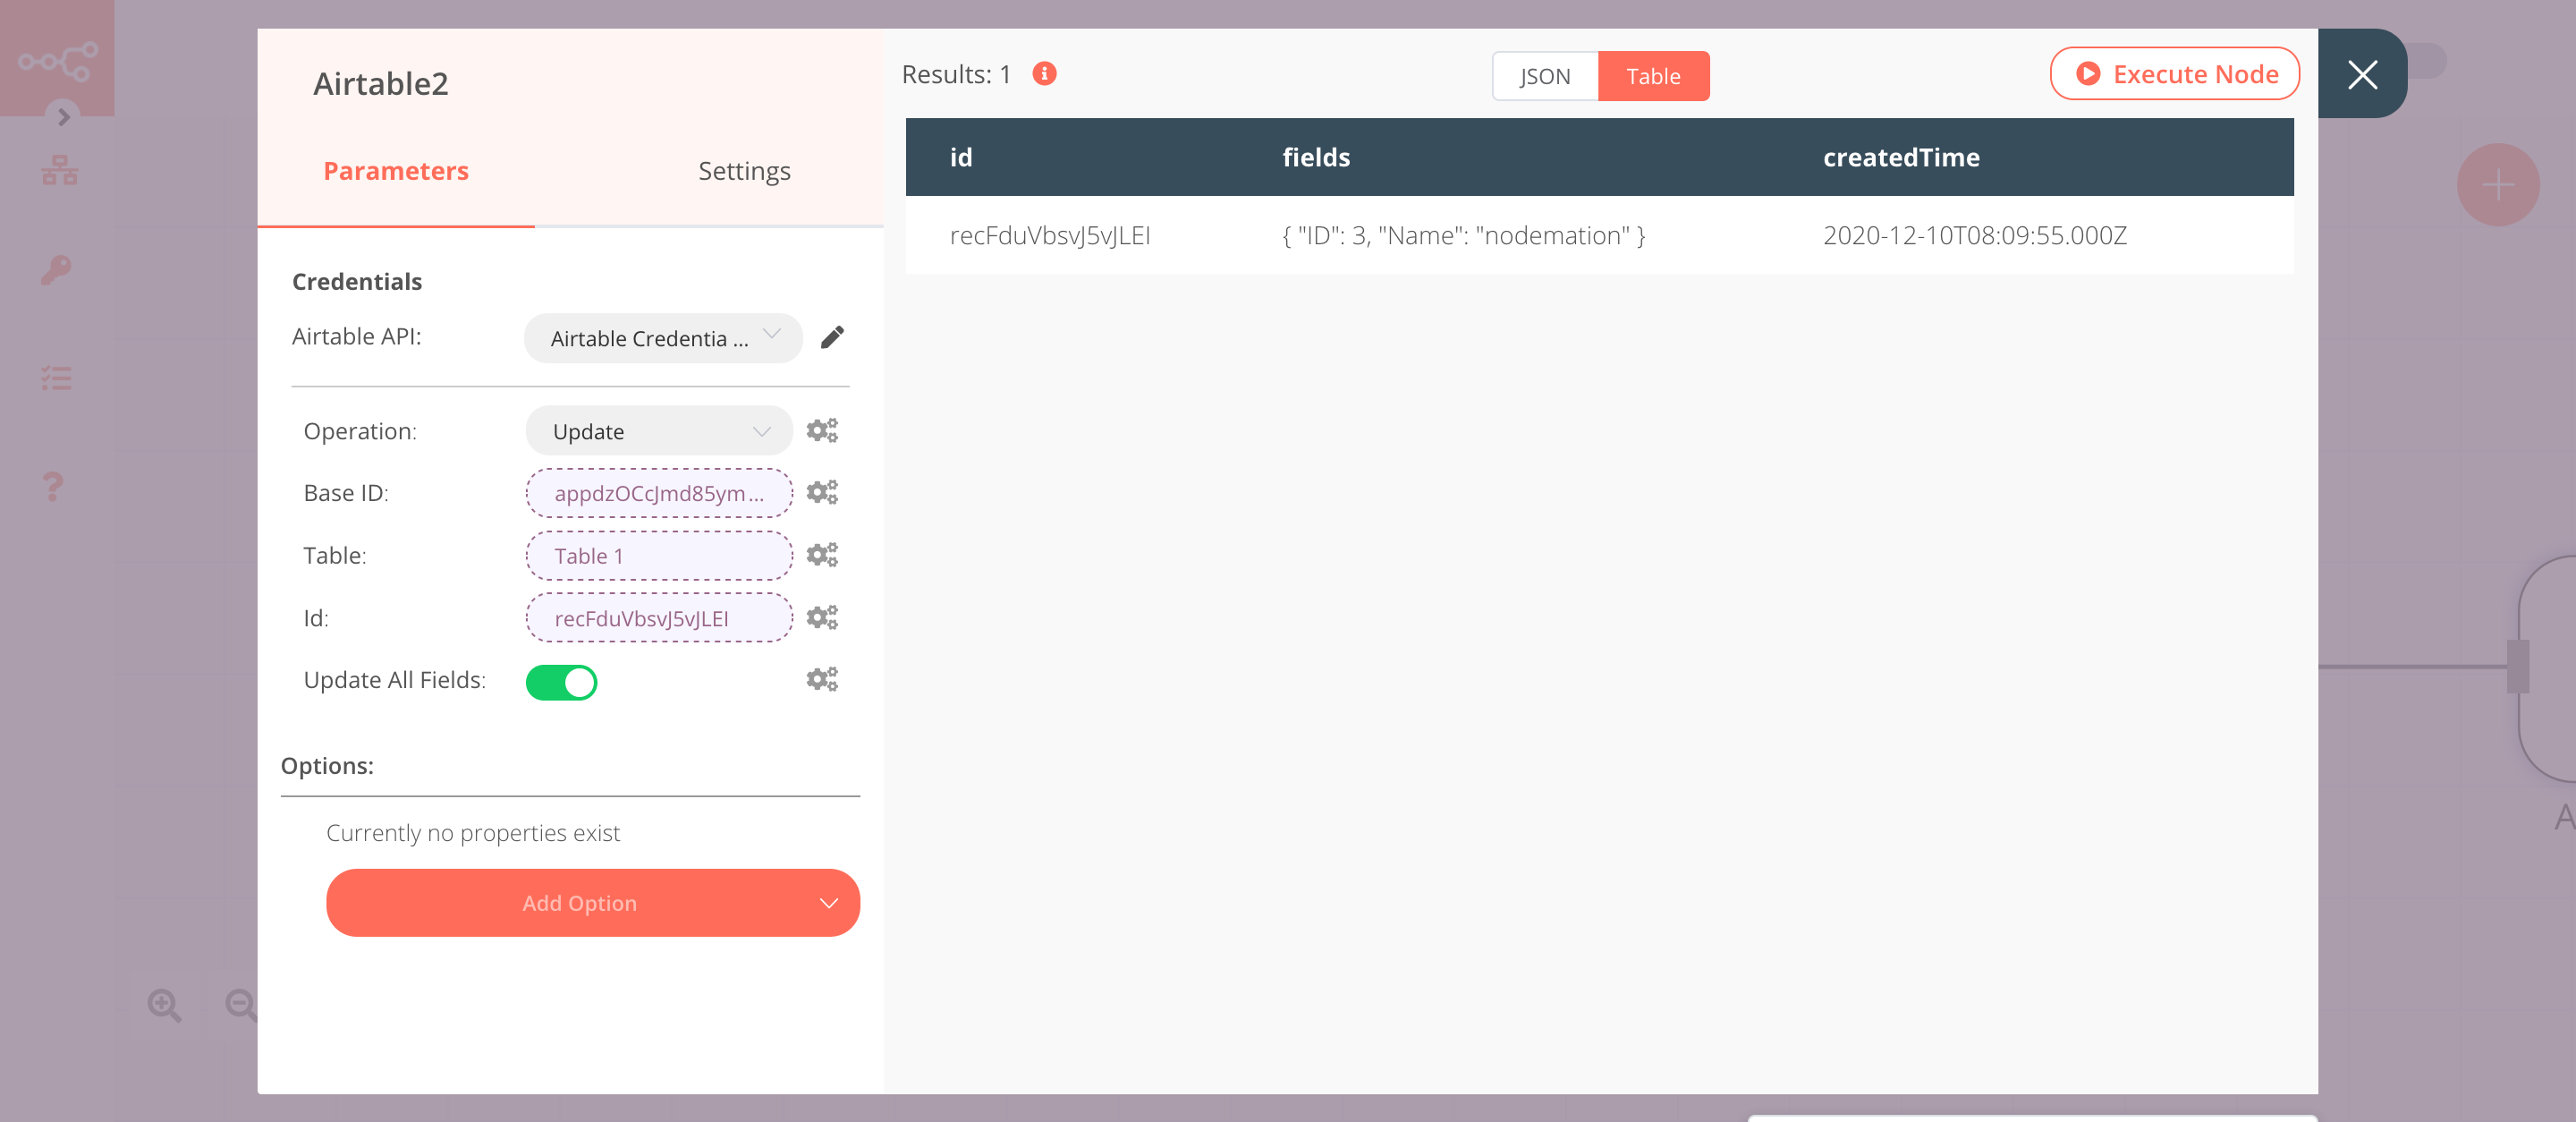Click the gear icon next to Base ID field
The image size is (2576, 1122).
coord(821,493)
